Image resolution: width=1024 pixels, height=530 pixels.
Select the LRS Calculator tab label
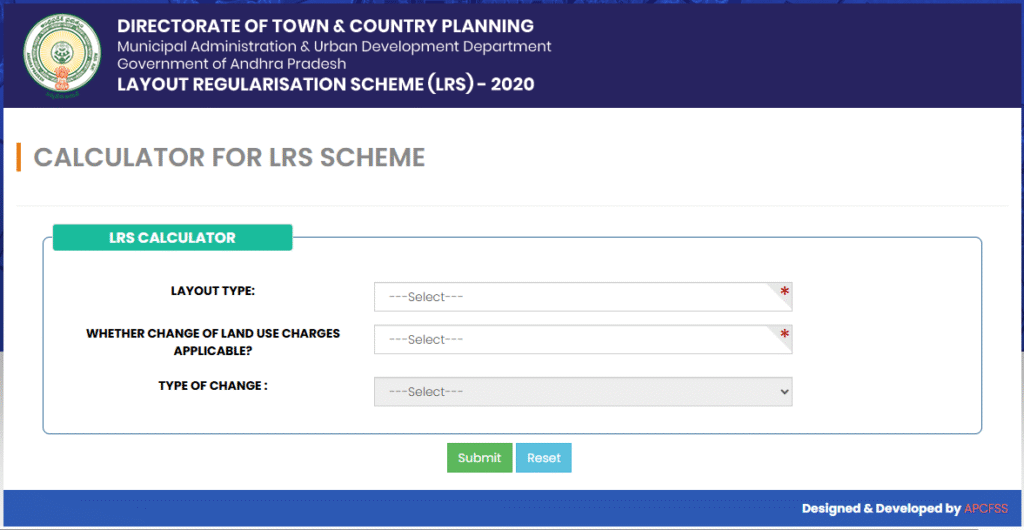click(172, 238)
